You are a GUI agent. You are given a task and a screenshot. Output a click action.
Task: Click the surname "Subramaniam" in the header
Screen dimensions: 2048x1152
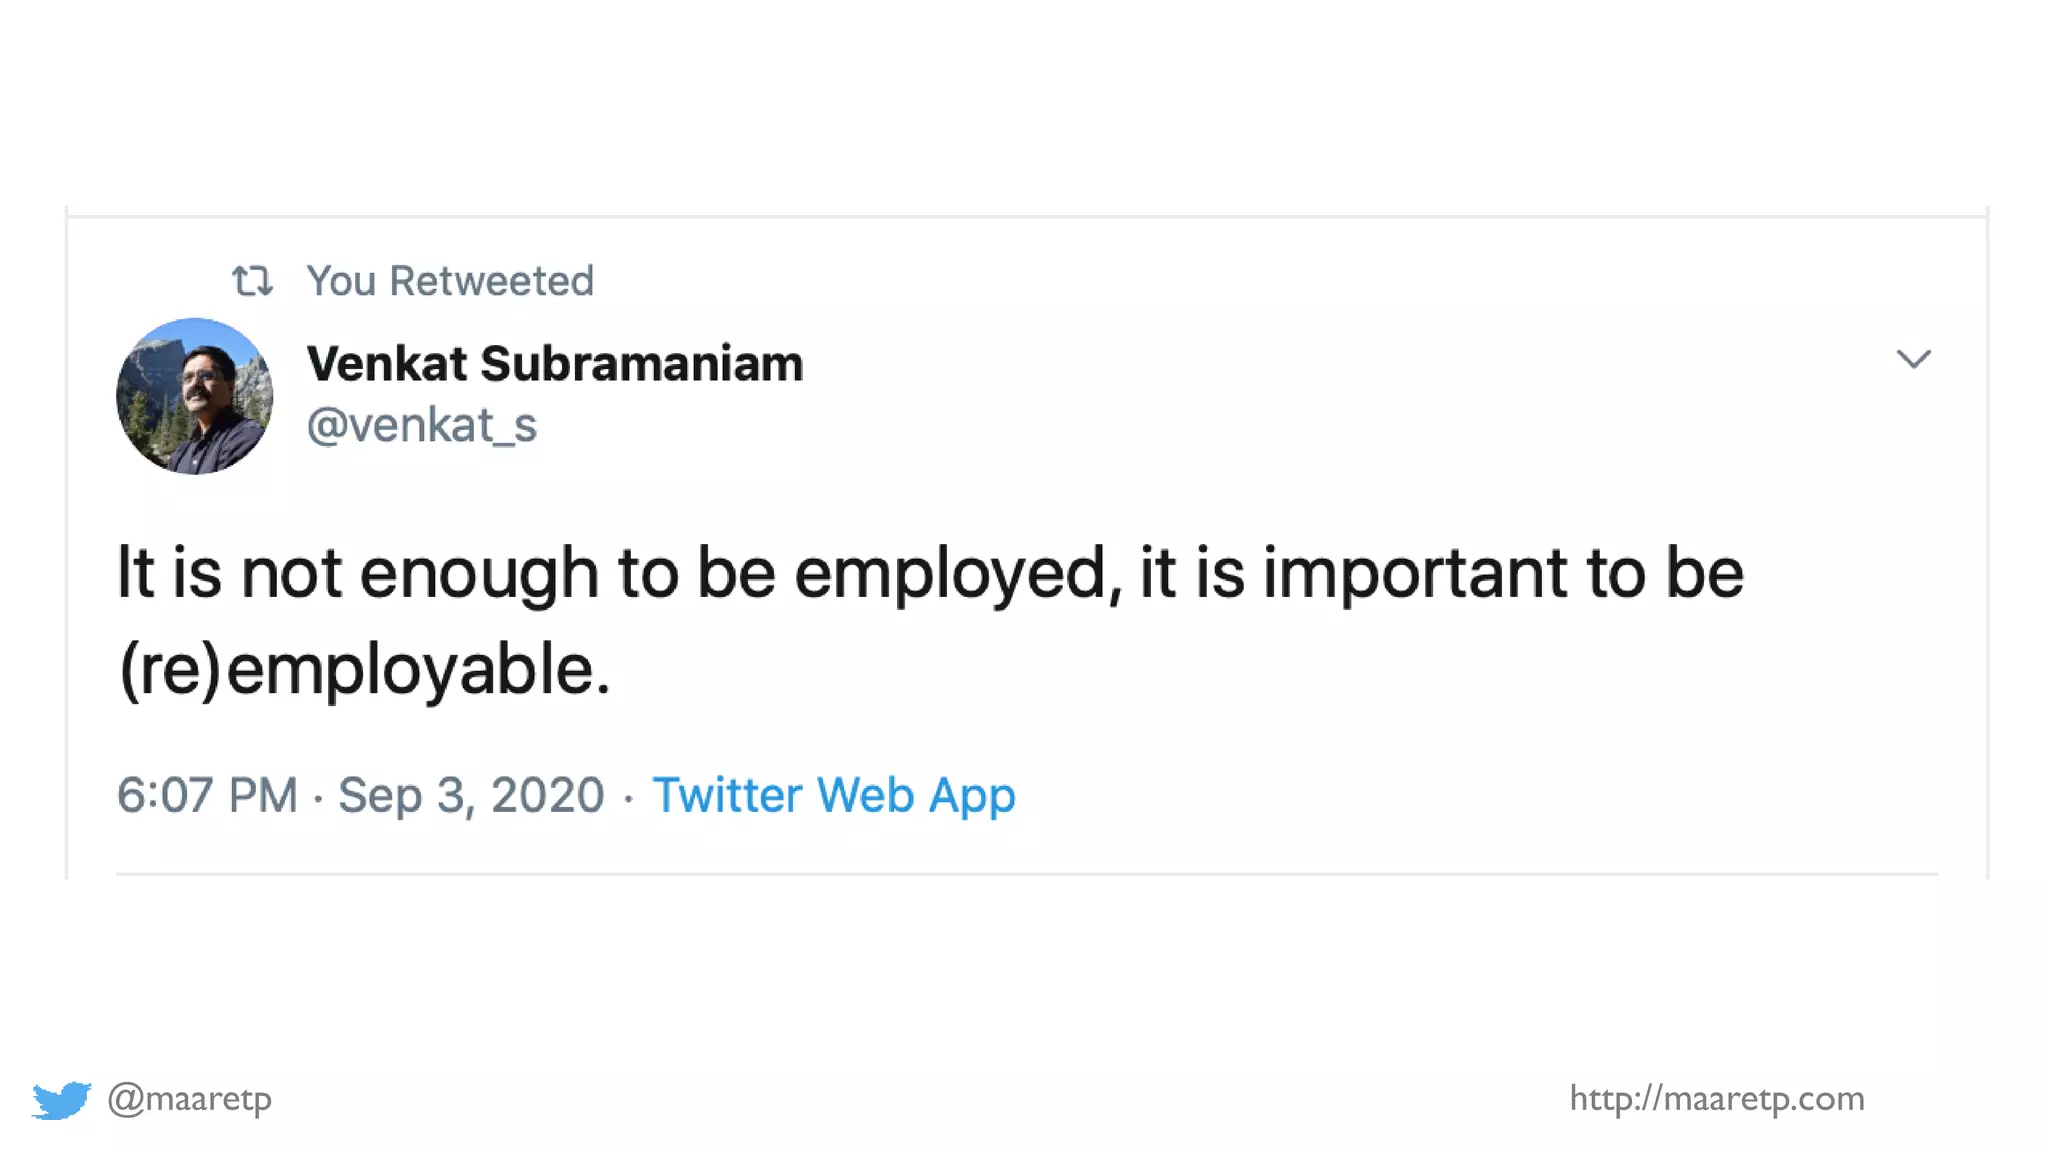point(641,363)
